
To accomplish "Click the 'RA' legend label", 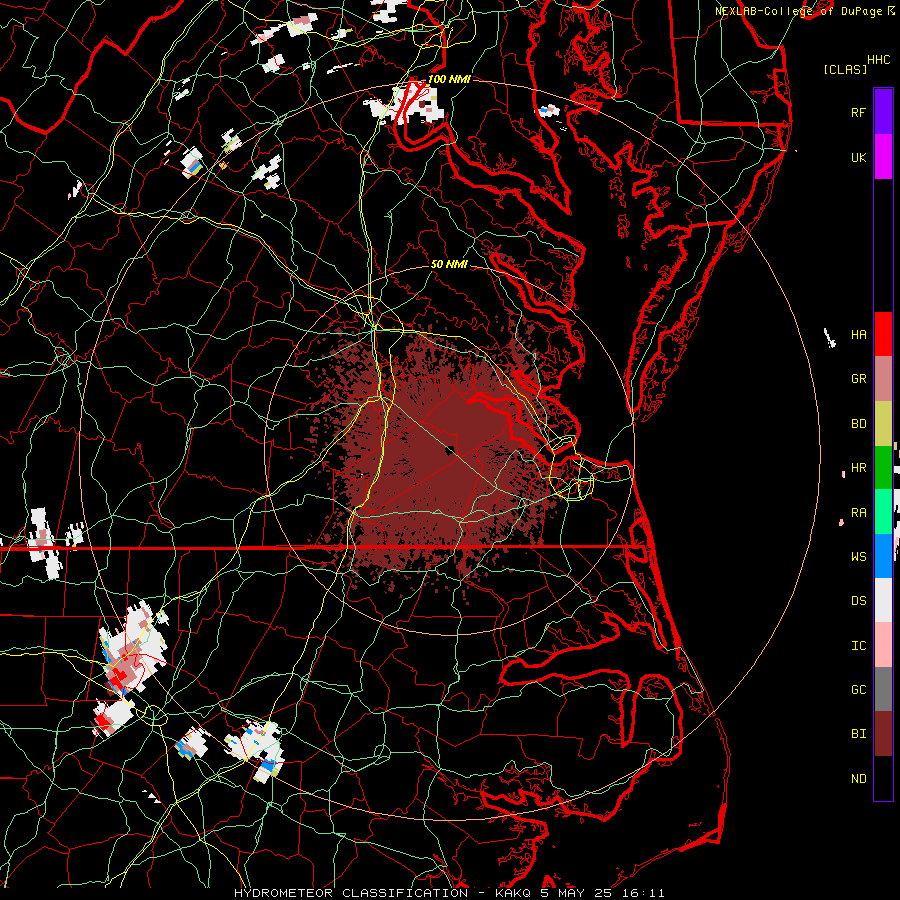I will coord(858,512).
